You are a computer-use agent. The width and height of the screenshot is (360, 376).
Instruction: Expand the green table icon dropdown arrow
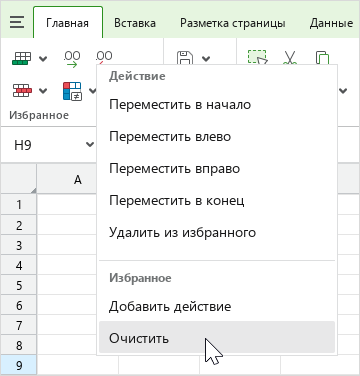(x=43, y=59)
